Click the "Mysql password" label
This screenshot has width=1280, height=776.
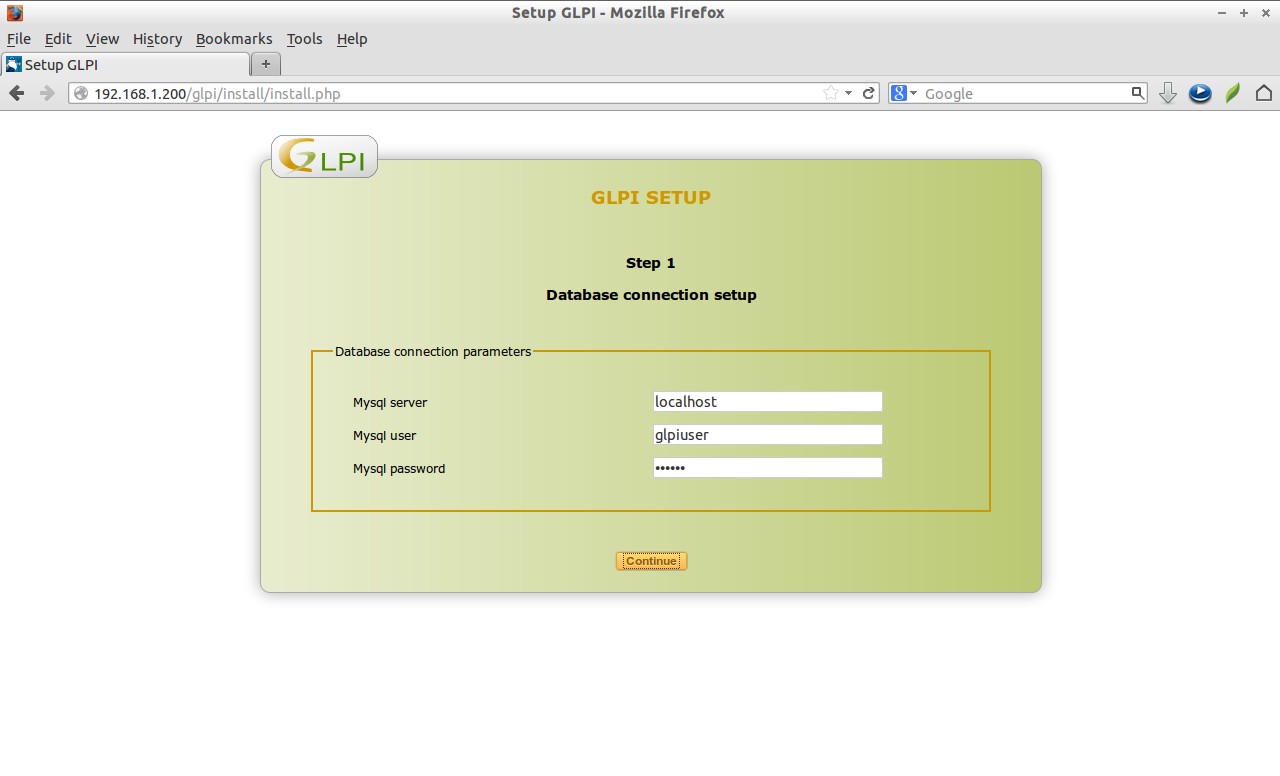(399, 468)
